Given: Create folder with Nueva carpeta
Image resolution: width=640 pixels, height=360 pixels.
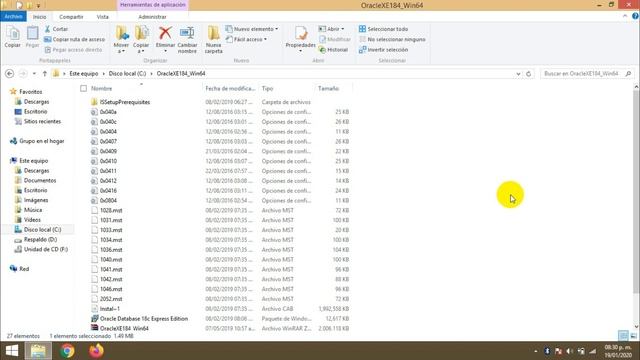Looking at the screenshot, I should tap(213, 40).
